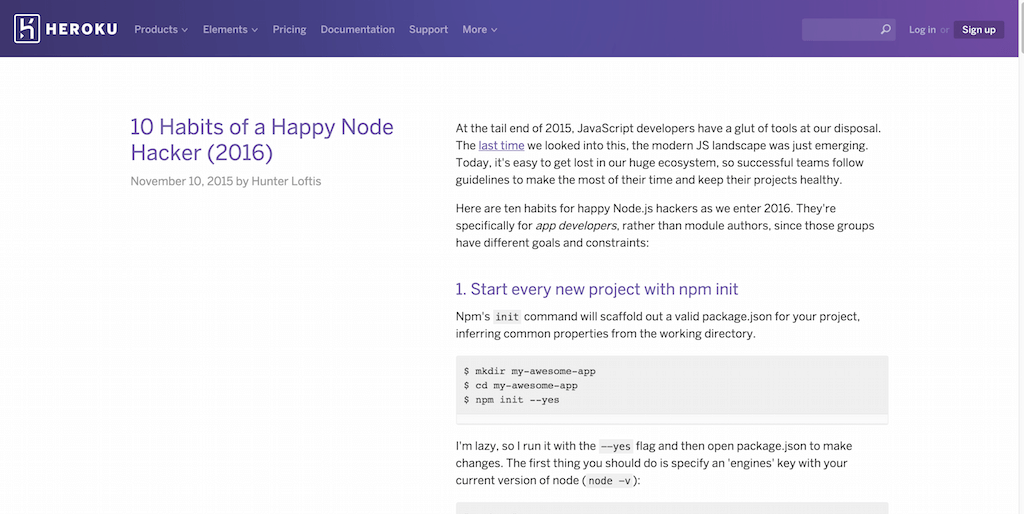Go to Documentation in navigation

pos(357,29)
